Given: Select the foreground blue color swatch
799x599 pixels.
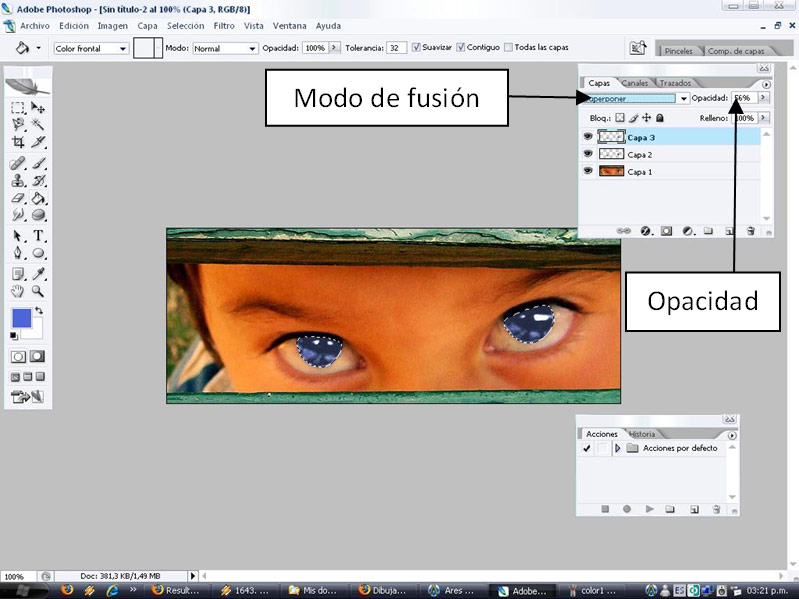Looking at the screenshot, I should coord(21,318).
